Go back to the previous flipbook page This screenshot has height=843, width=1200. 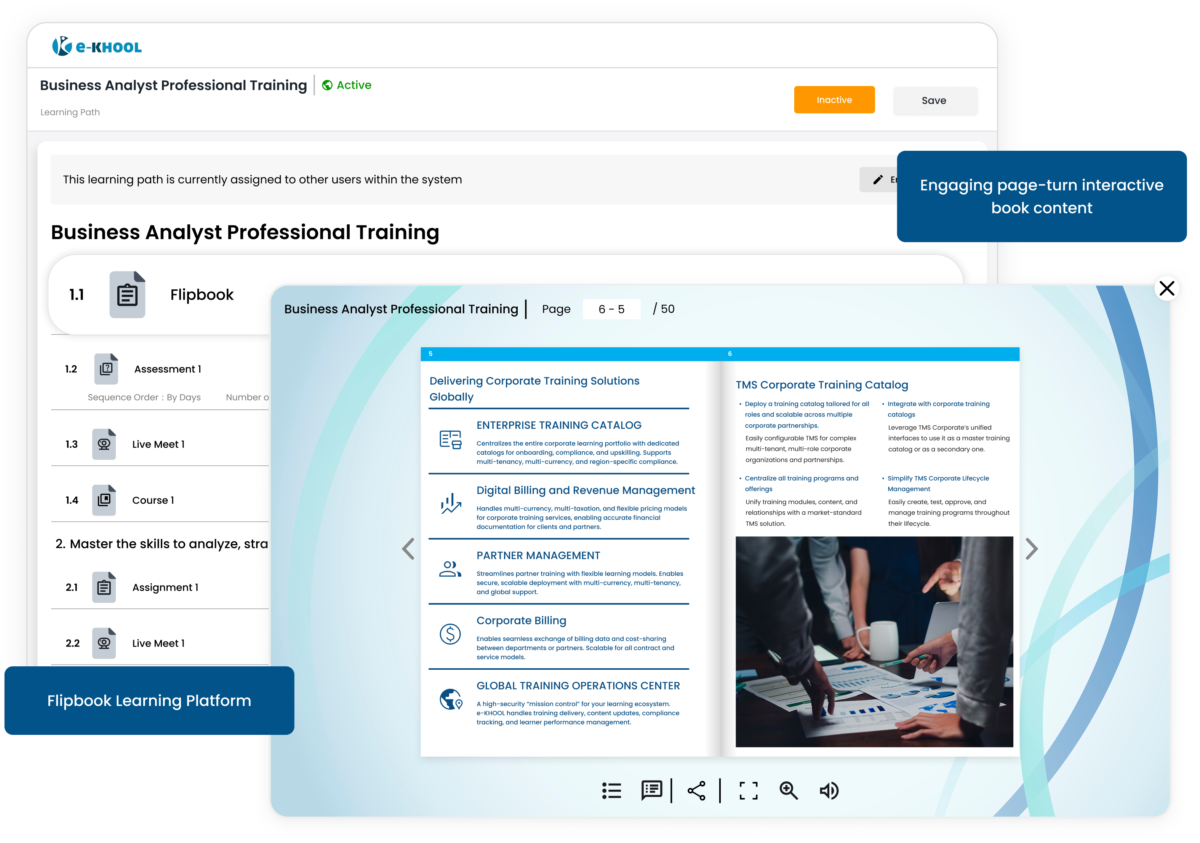click(408, 549)
